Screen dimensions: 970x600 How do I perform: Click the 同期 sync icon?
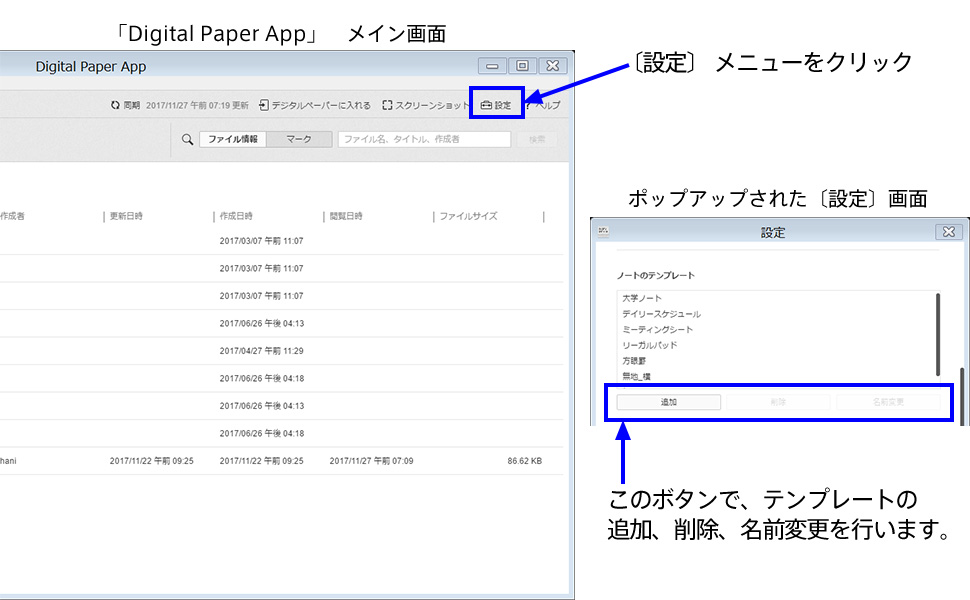click(115, 105)
